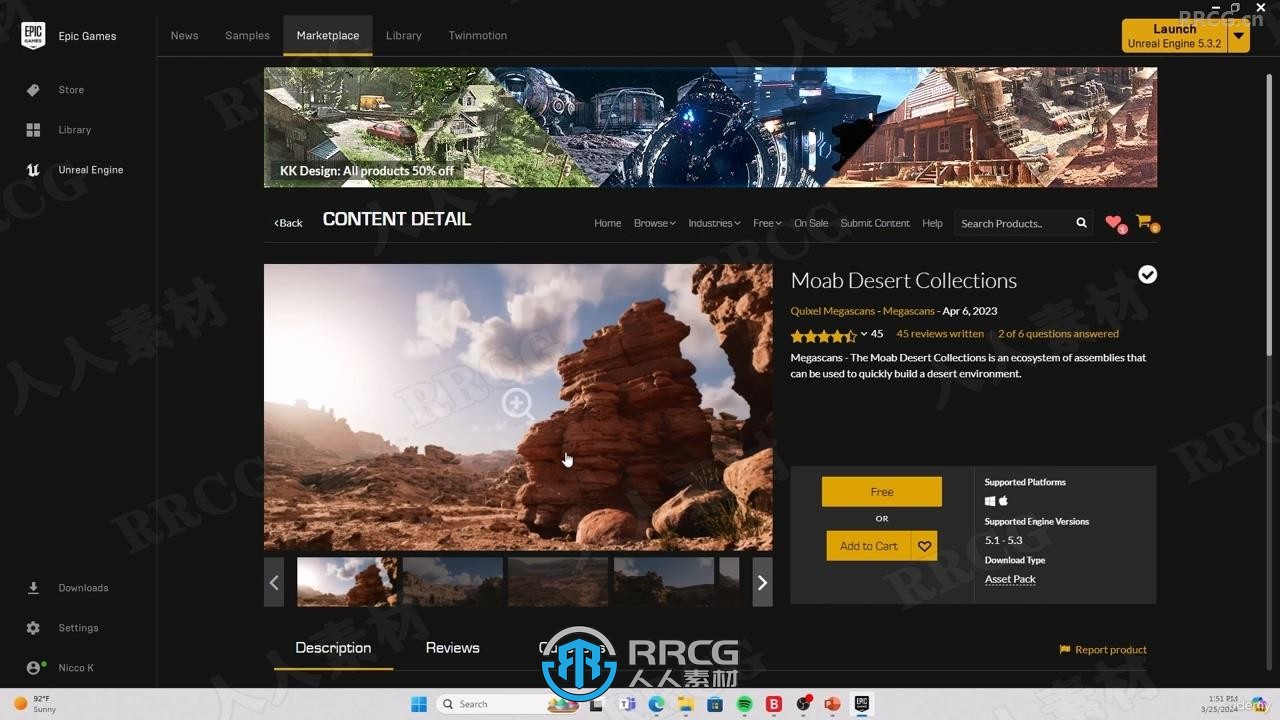Open the On Sale page
This screenshot has height=720, width=1280.
pyautogui.click(x=811, y=223)
